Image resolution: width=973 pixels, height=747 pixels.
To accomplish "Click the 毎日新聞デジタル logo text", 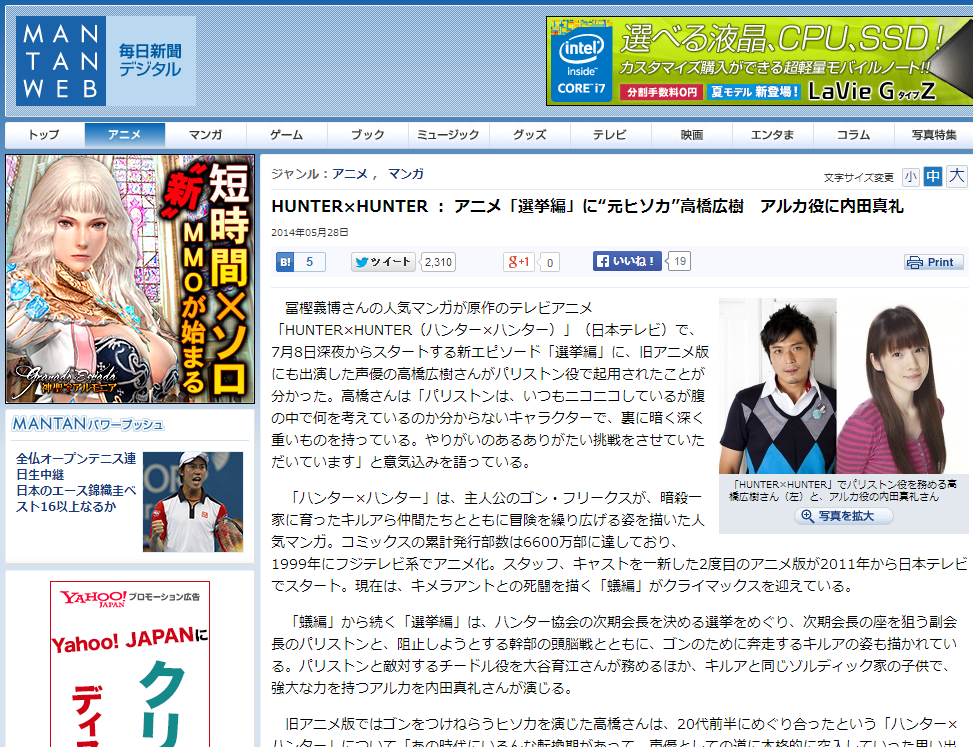I will 150,60.
